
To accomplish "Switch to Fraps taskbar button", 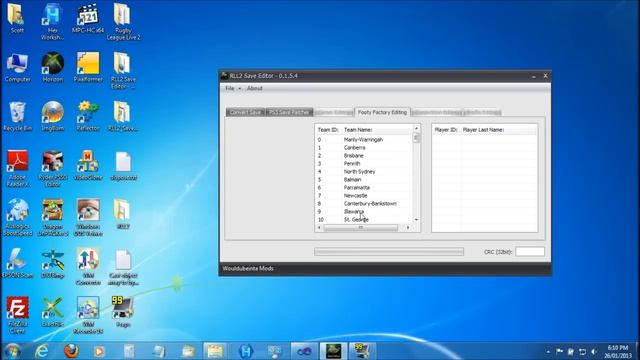I will pyautogui.click(x=362, y=351).
